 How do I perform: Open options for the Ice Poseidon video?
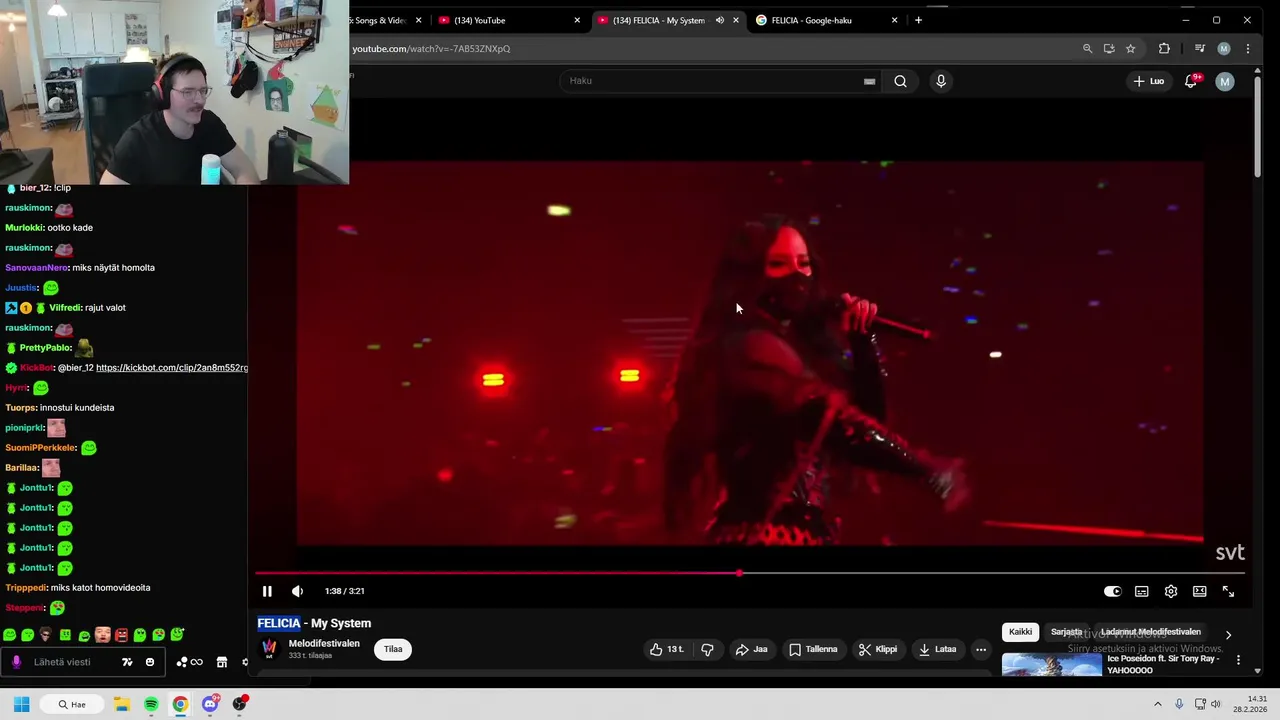click(1238, 660)
